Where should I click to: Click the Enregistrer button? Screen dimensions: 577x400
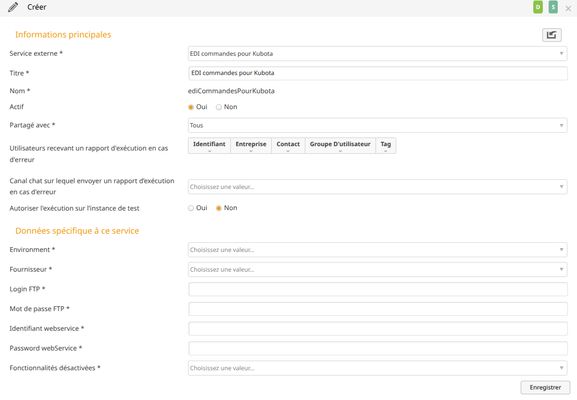tap(545, 387)
